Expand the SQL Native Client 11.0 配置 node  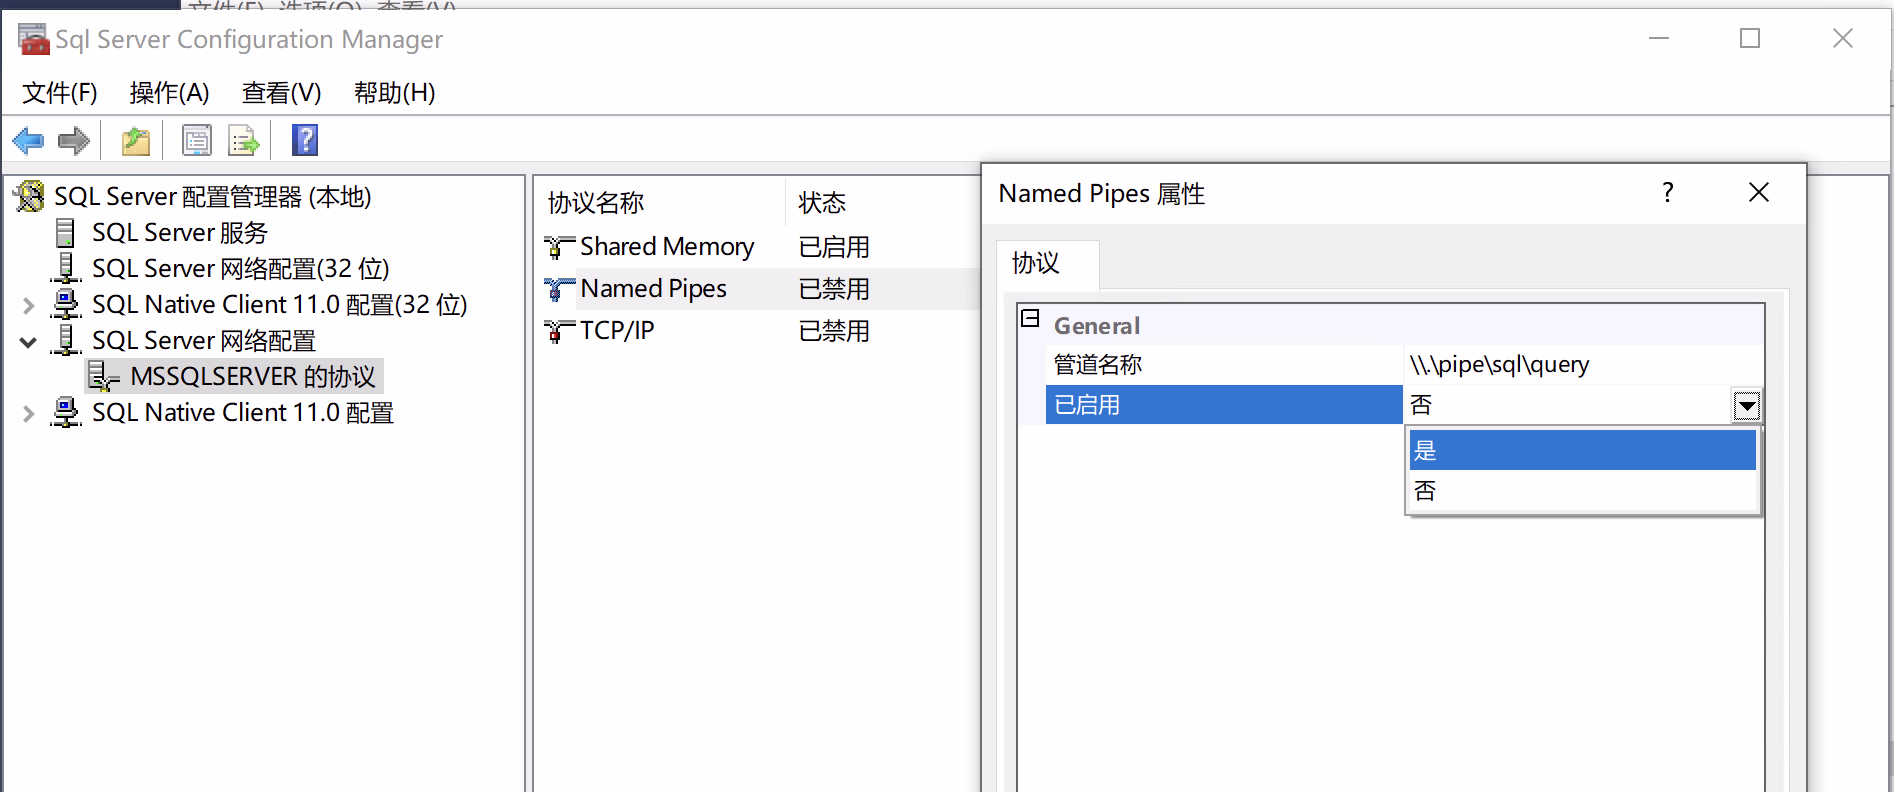[29, 413]
